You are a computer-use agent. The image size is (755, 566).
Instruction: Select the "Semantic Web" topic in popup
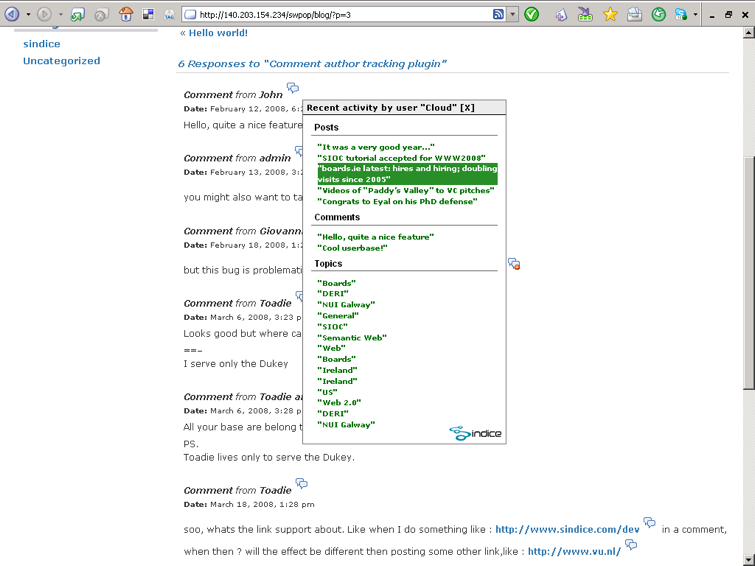[x=351, y=338]
